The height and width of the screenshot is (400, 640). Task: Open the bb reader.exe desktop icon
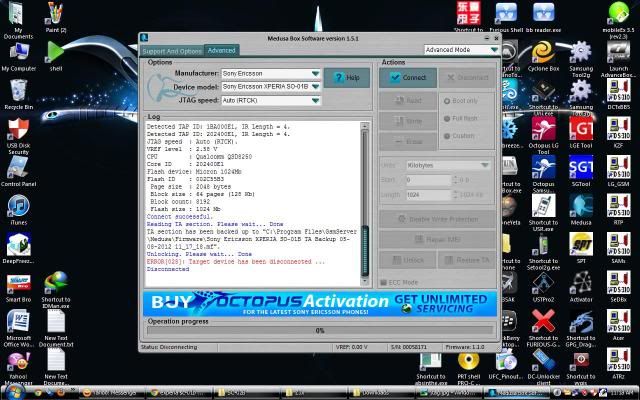click(x=543, y=17)
